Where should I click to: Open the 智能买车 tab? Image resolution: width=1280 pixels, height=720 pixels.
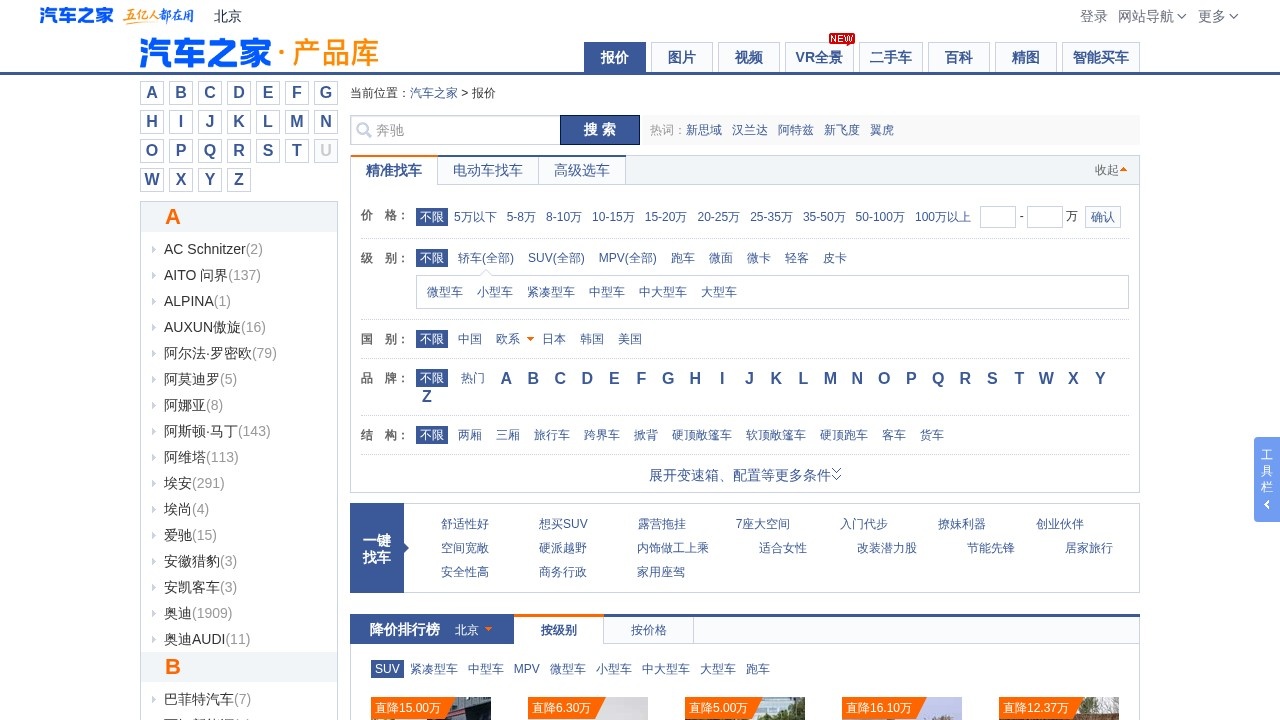[x=1101, y=57]
